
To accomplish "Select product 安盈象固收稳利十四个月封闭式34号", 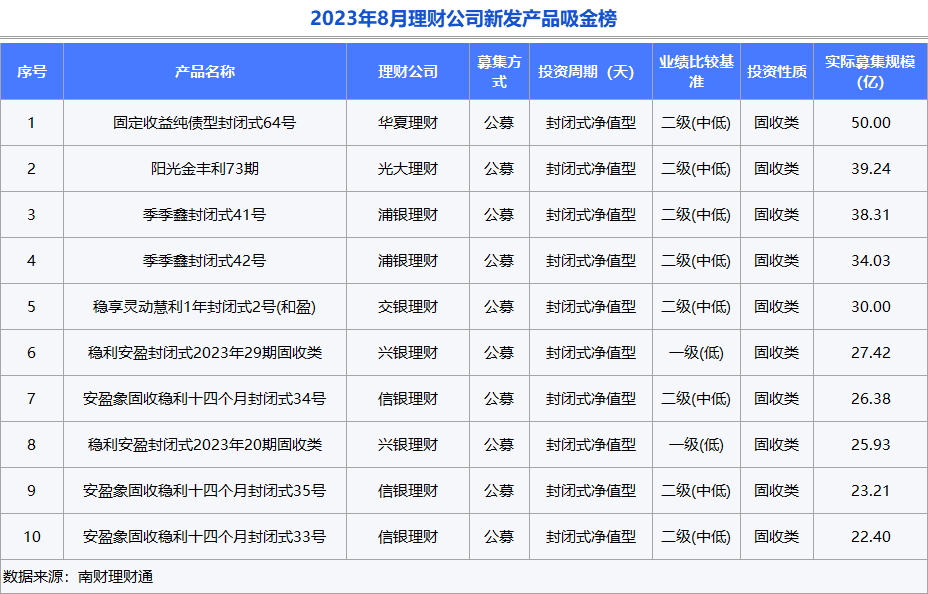I will click(205, 399).
